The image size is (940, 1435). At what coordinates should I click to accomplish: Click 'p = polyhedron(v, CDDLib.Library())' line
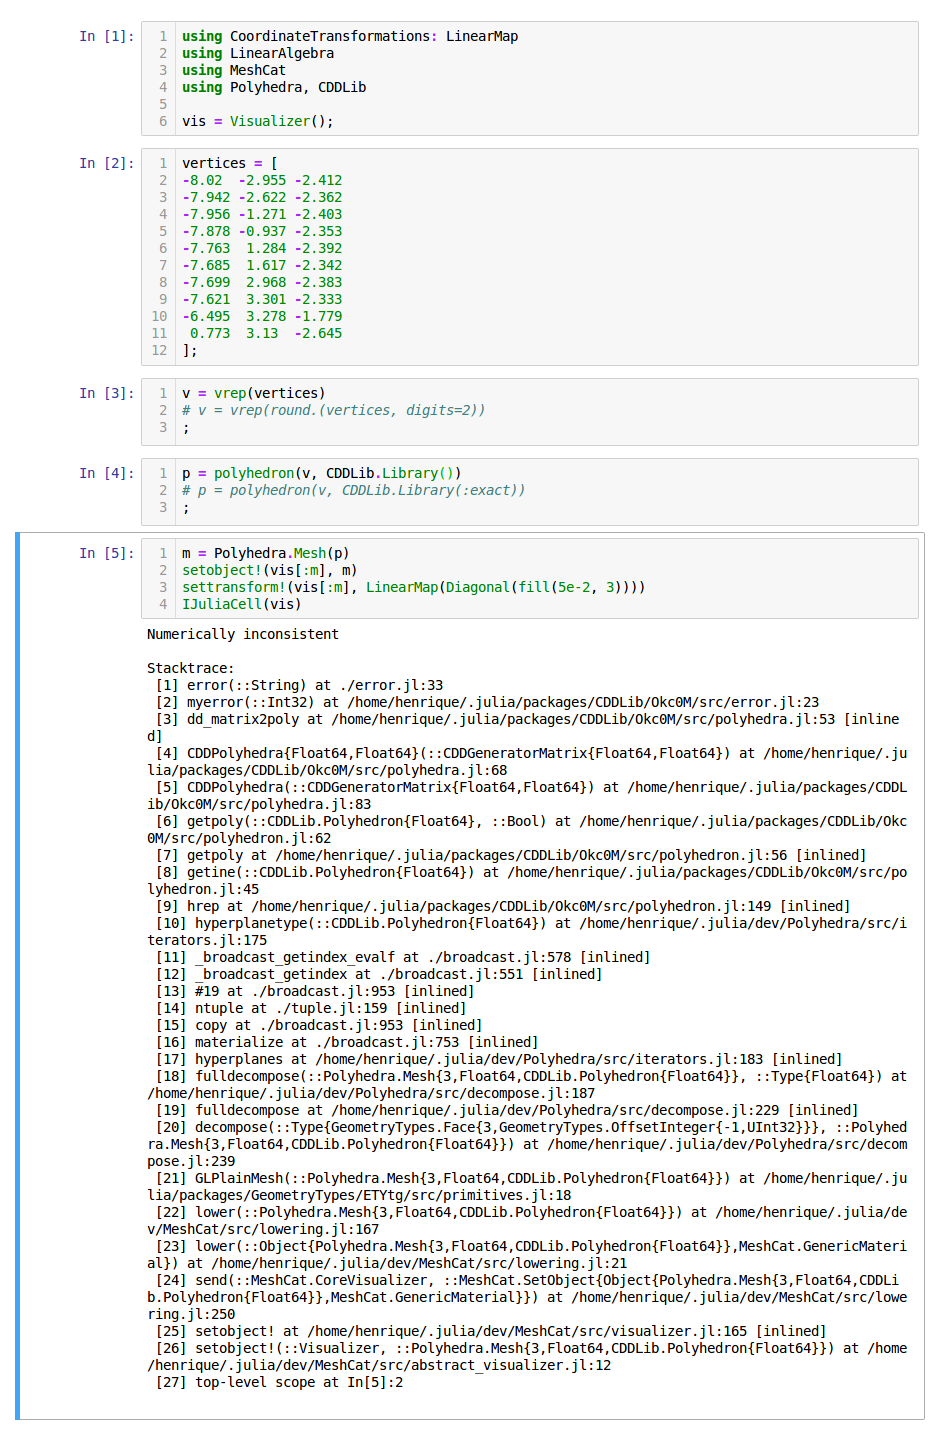(322, 473)
